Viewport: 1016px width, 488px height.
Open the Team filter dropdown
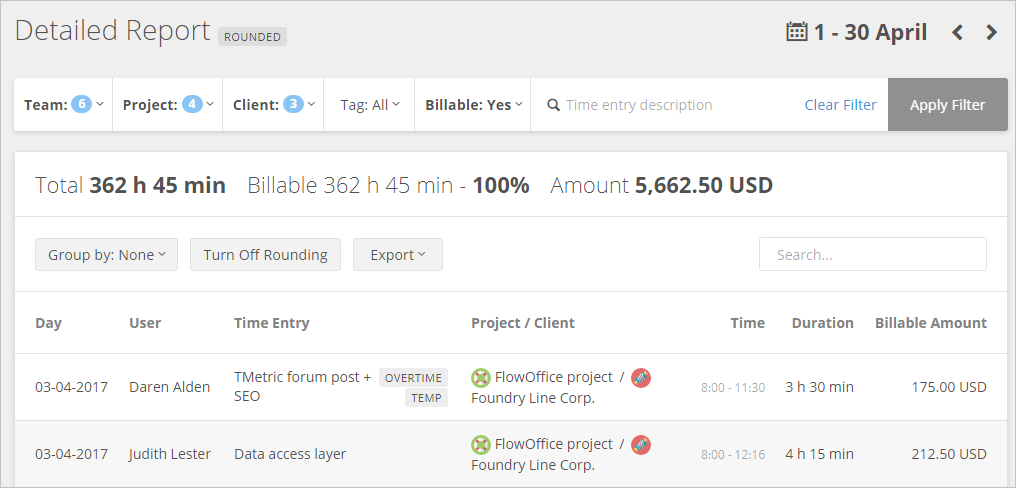pyautogui.click(x=63, y=105)
